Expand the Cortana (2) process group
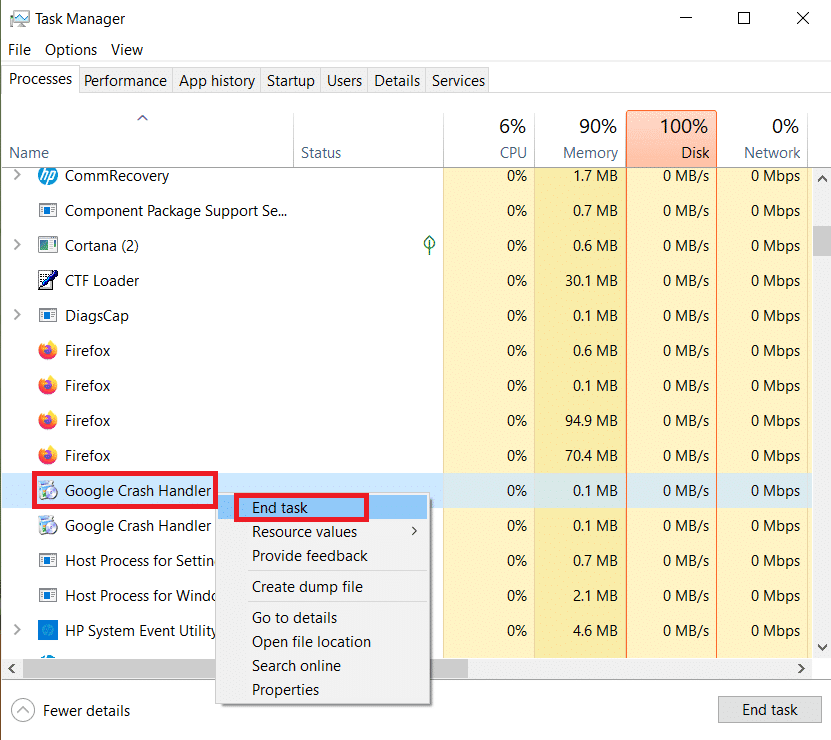Viewport: 831px width, 740px height. [x=17, y=246]
